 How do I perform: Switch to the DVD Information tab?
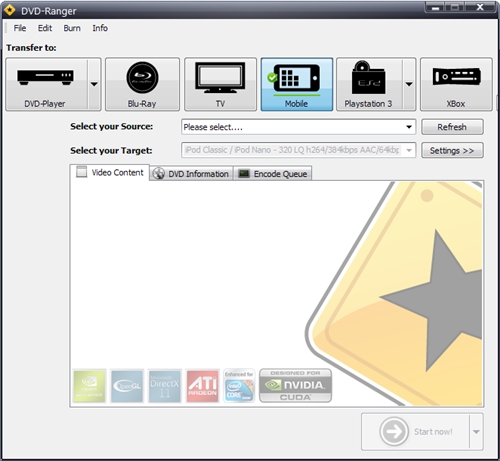coord(191,174)
